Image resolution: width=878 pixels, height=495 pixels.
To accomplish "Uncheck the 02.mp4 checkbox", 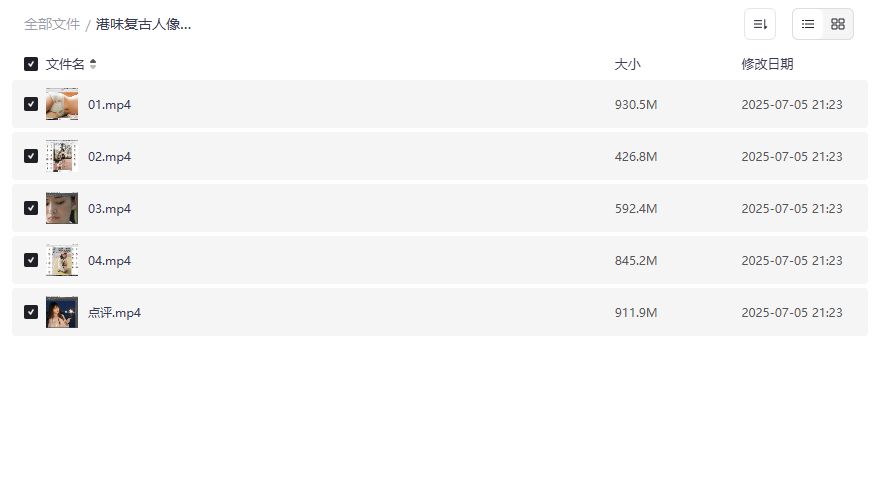I will tap(31, 156).
